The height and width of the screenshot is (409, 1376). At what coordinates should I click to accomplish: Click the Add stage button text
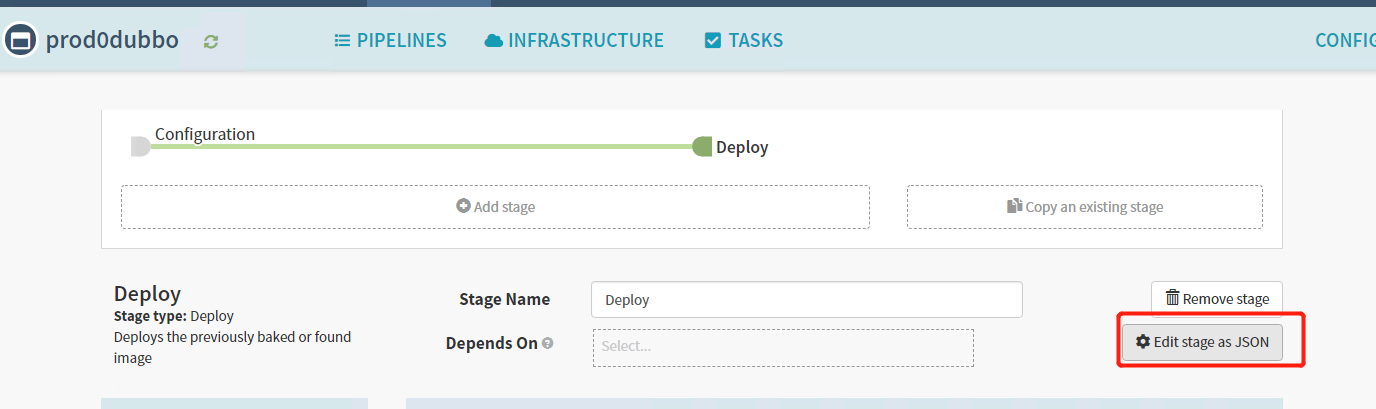pyautogui.click(x=504, y=207)
